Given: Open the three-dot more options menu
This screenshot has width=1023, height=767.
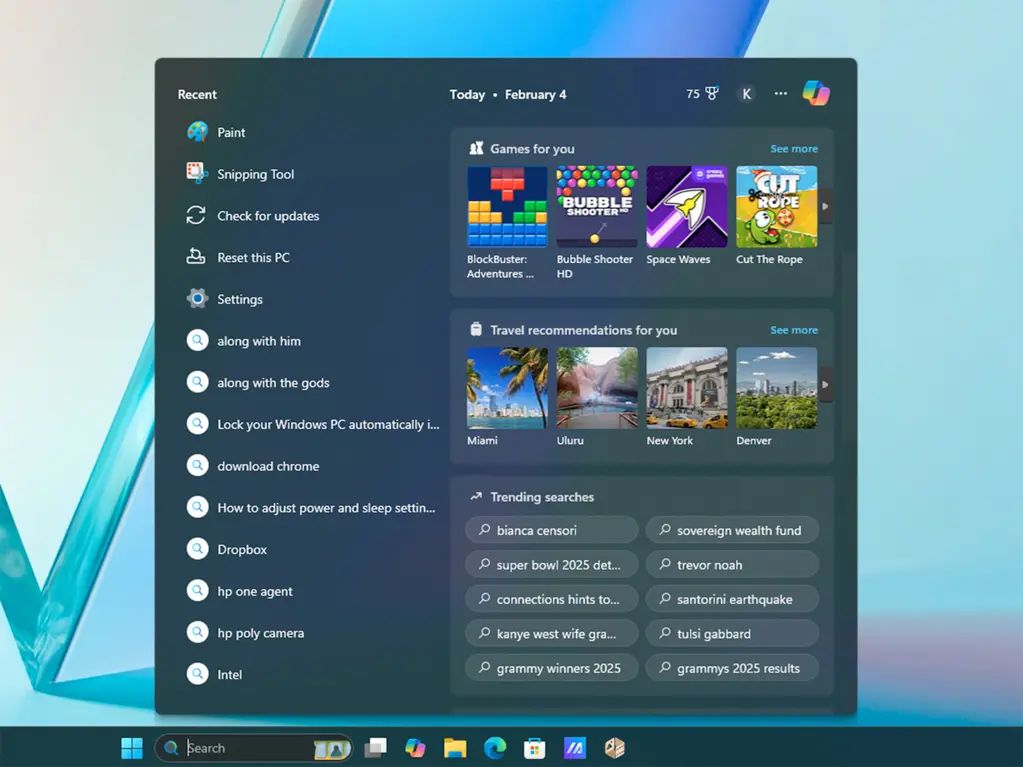Looking at the screenshot, I should coord(781,94).
